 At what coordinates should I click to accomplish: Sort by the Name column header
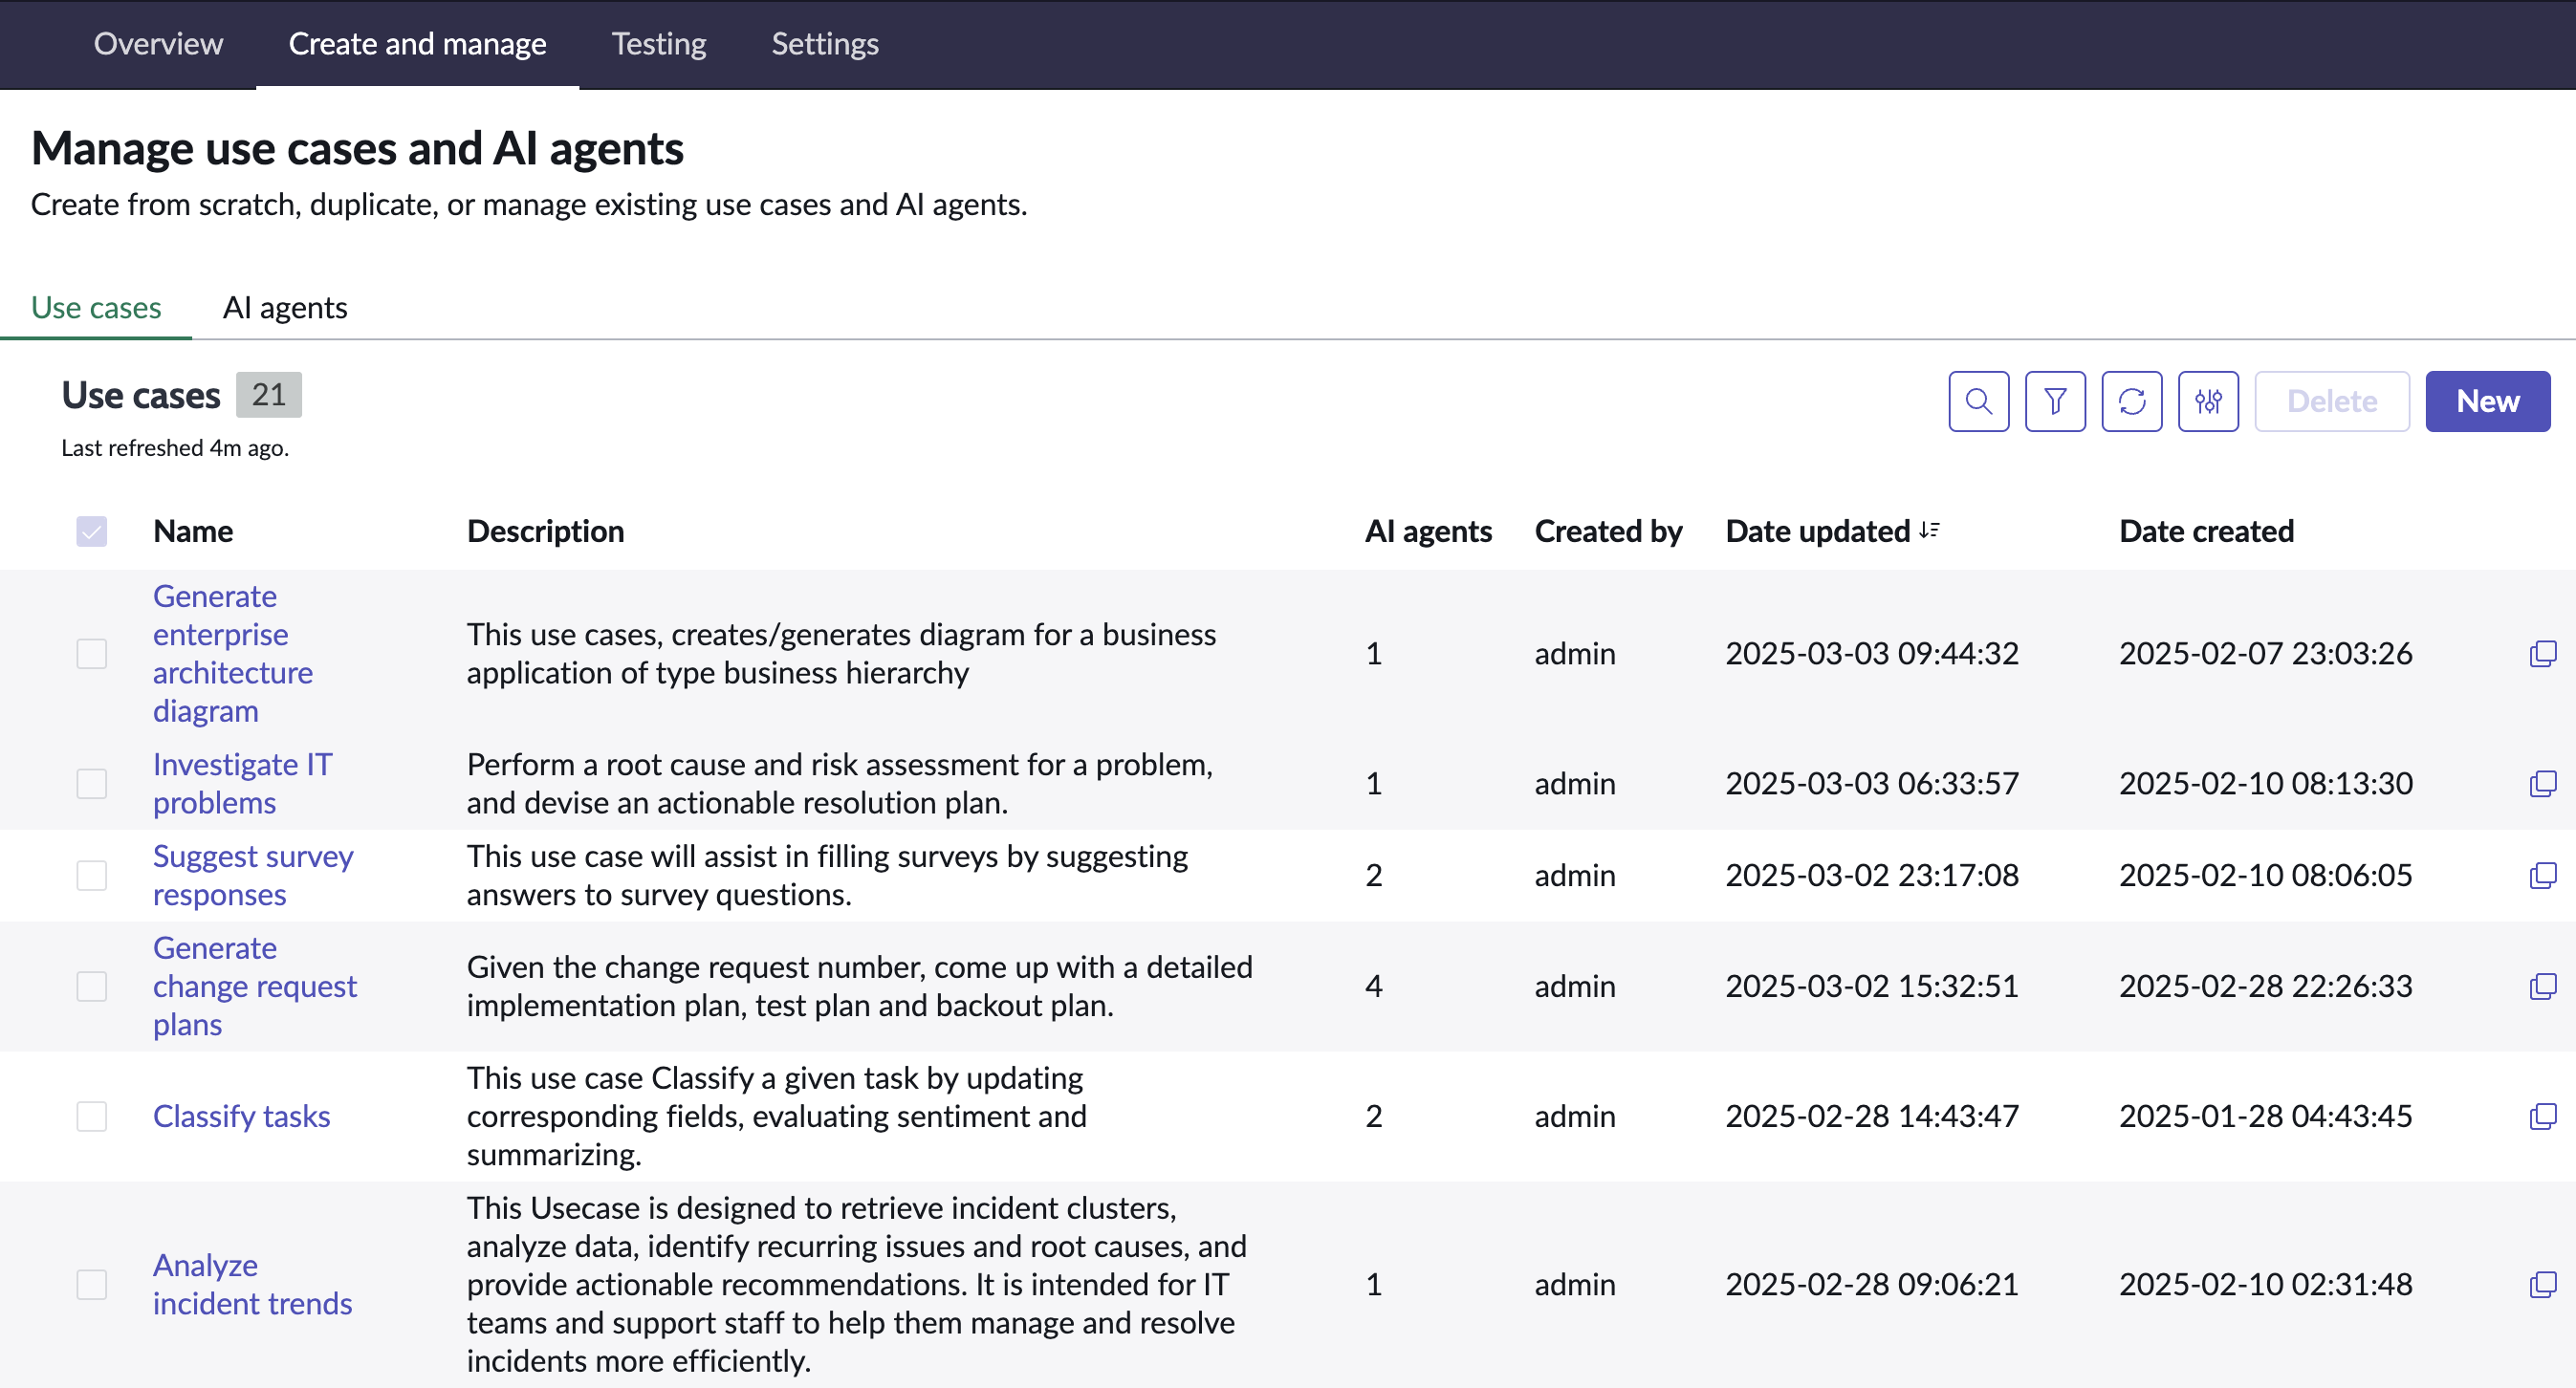193,531
